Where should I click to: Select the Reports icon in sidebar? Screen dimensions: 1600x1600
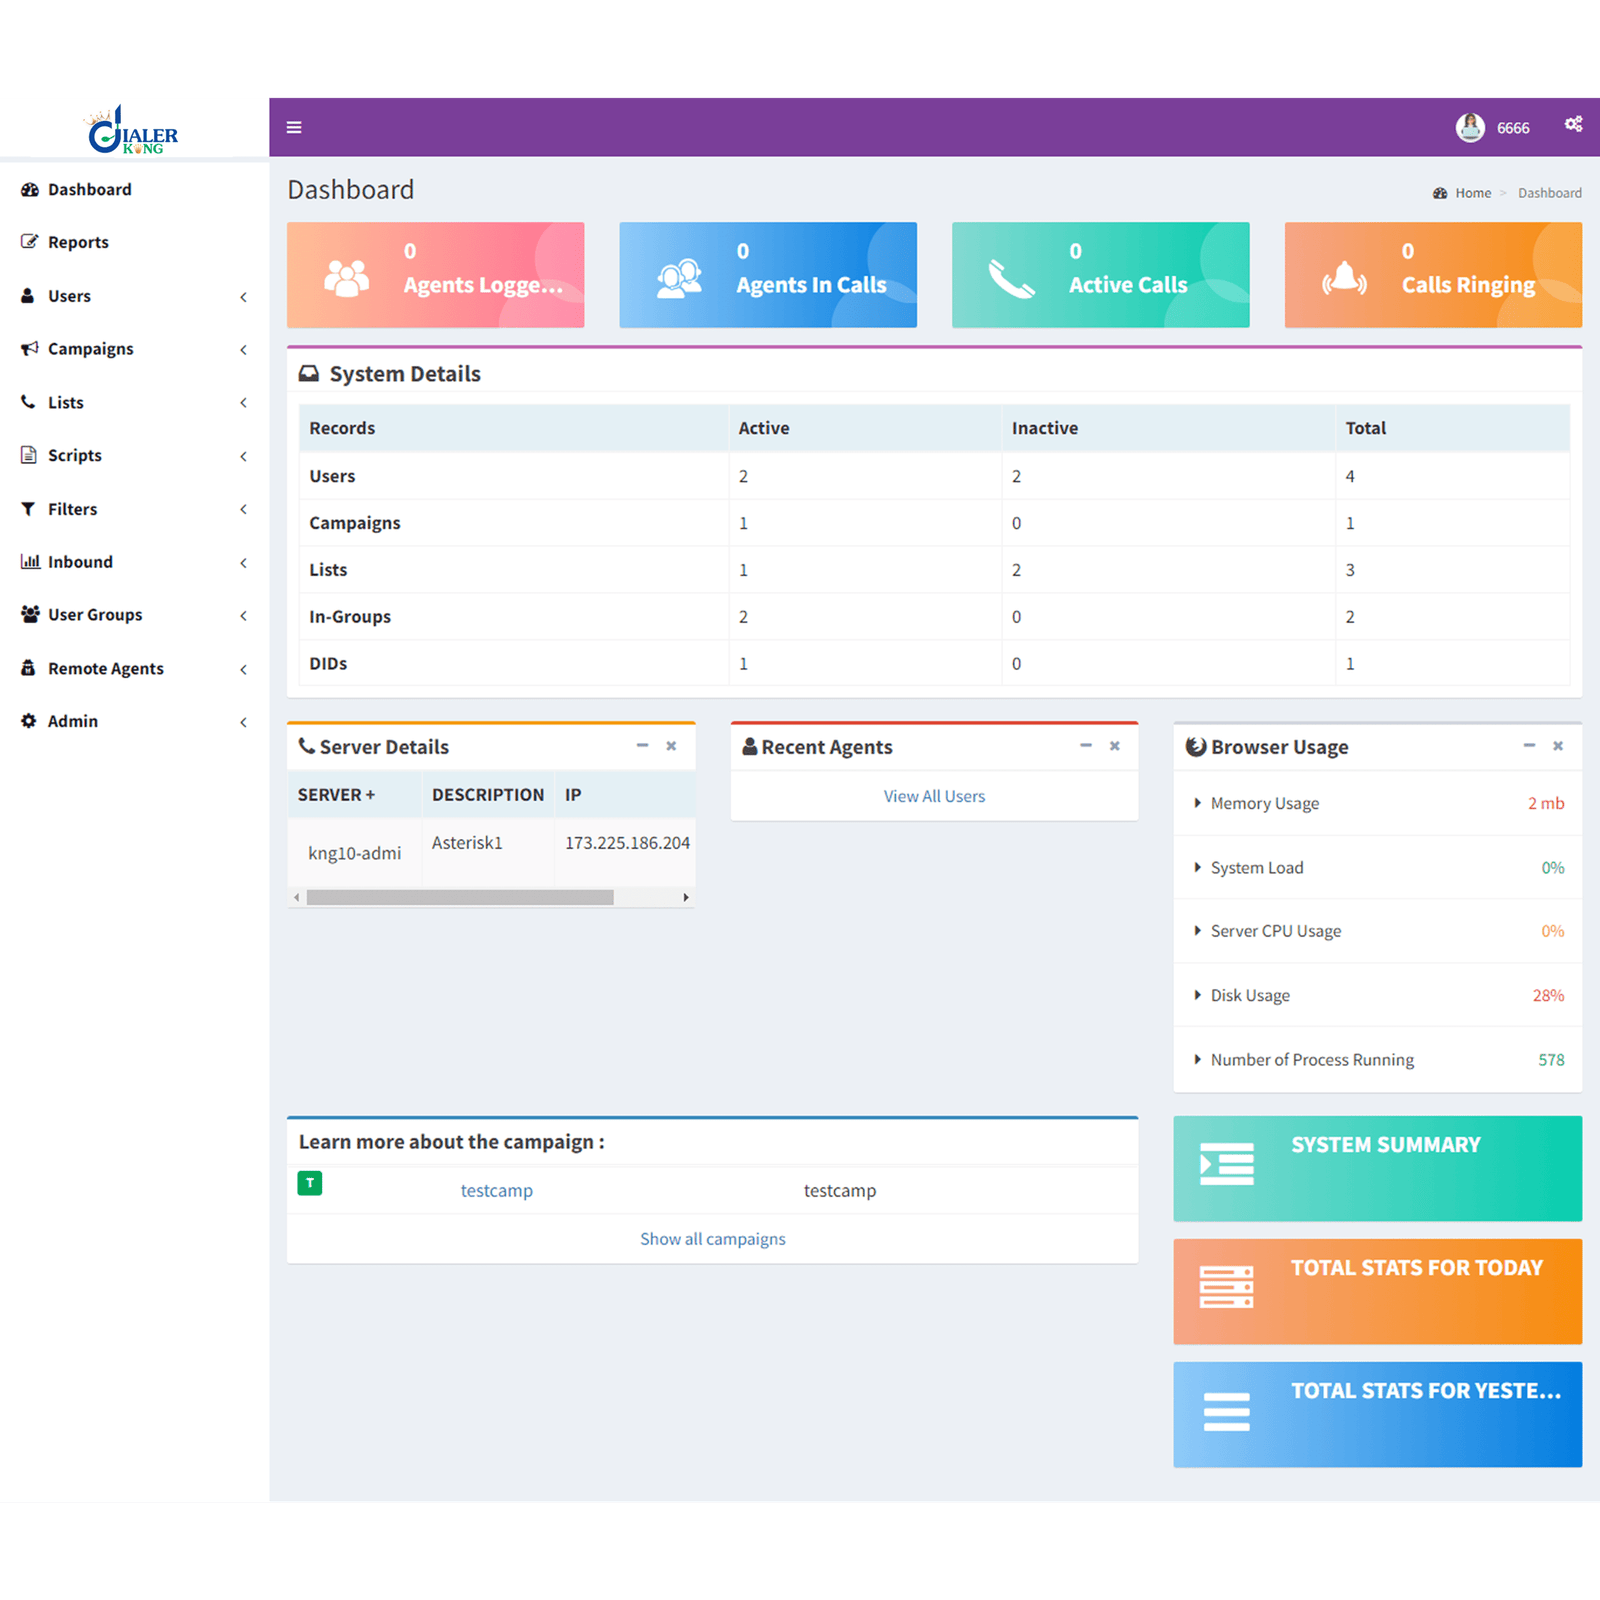click(x=29, y=241)
